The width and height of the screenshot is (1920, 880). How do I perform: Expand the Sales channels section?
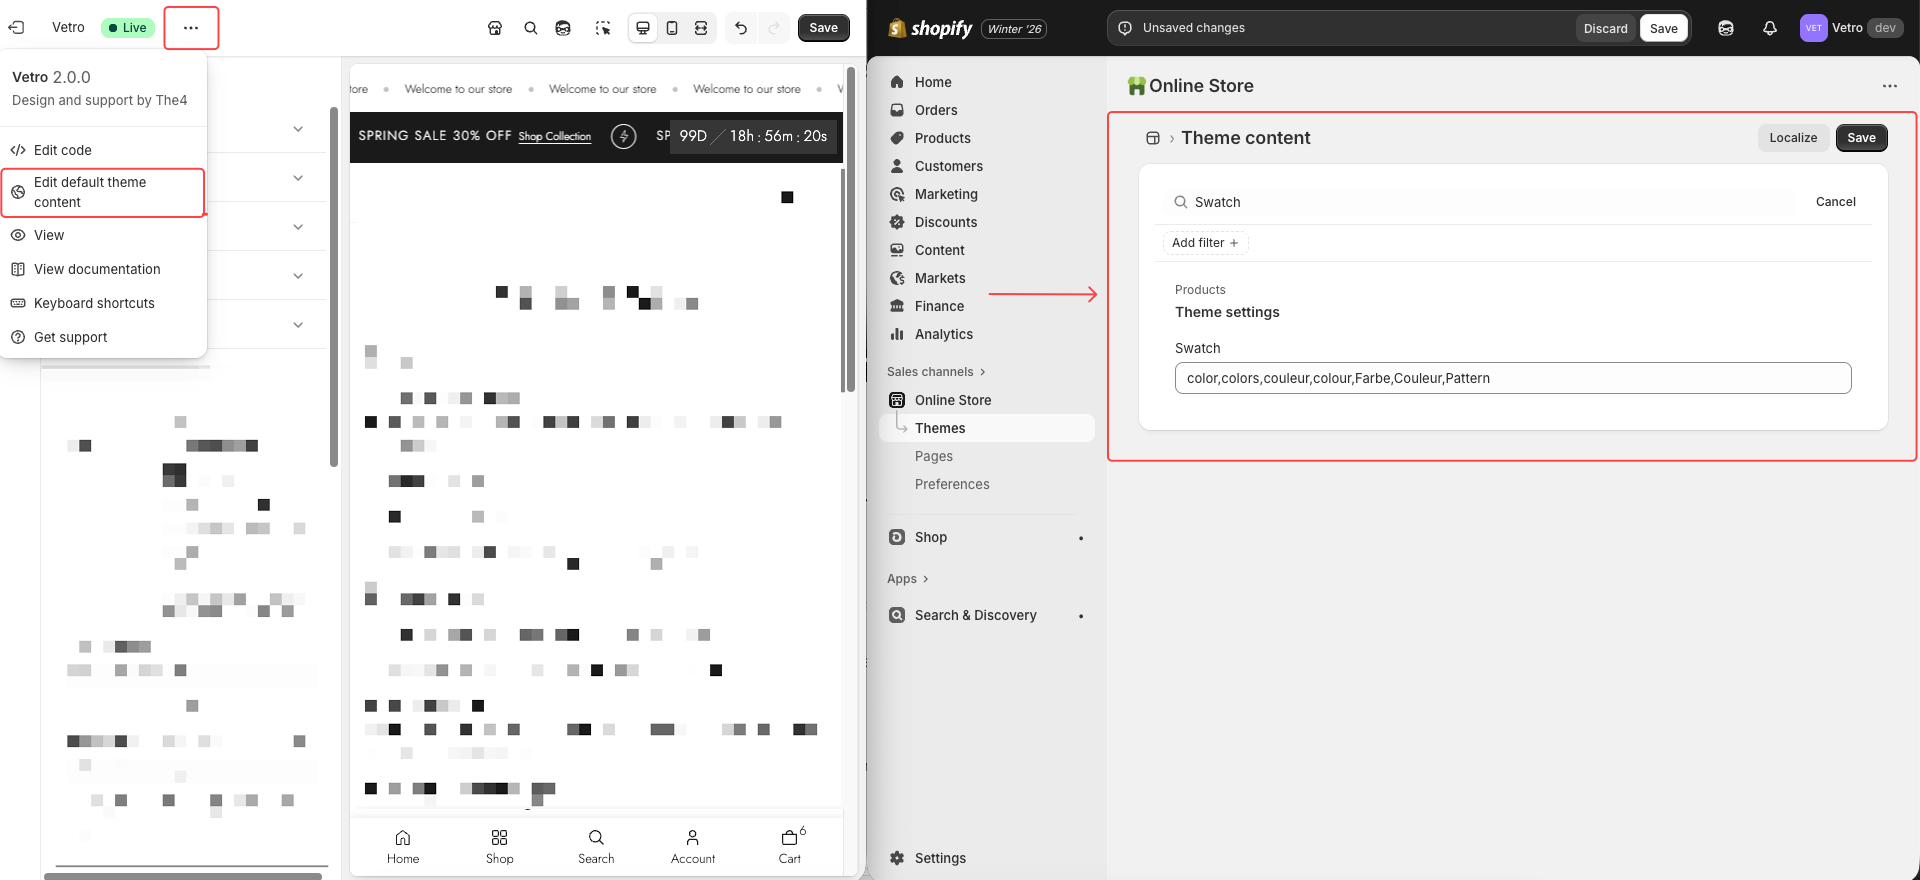coord(936,372)
